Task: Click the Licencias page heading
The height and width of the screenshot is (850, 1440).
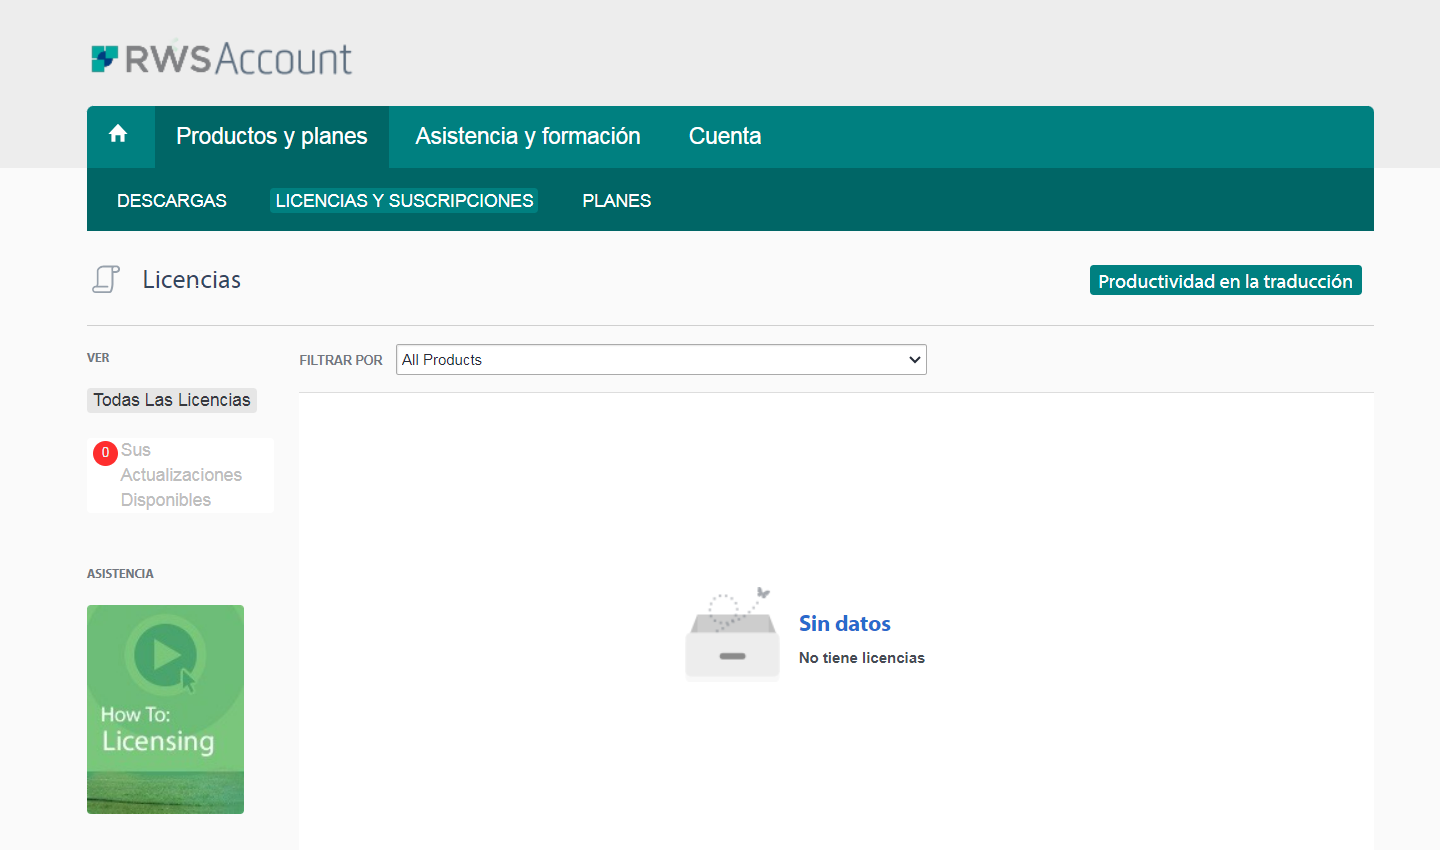Action: [x=192, y=280]
